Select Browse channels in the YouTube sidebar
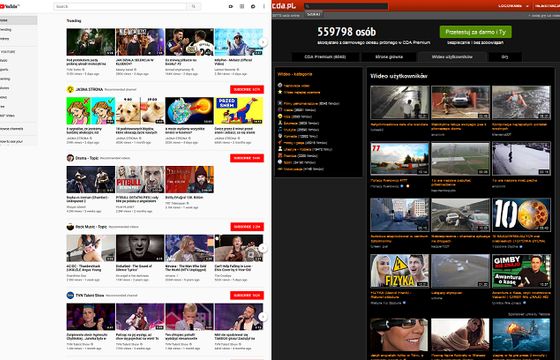Image resolution: width=560 pixels, height=360 pixels. coord(18,129)
